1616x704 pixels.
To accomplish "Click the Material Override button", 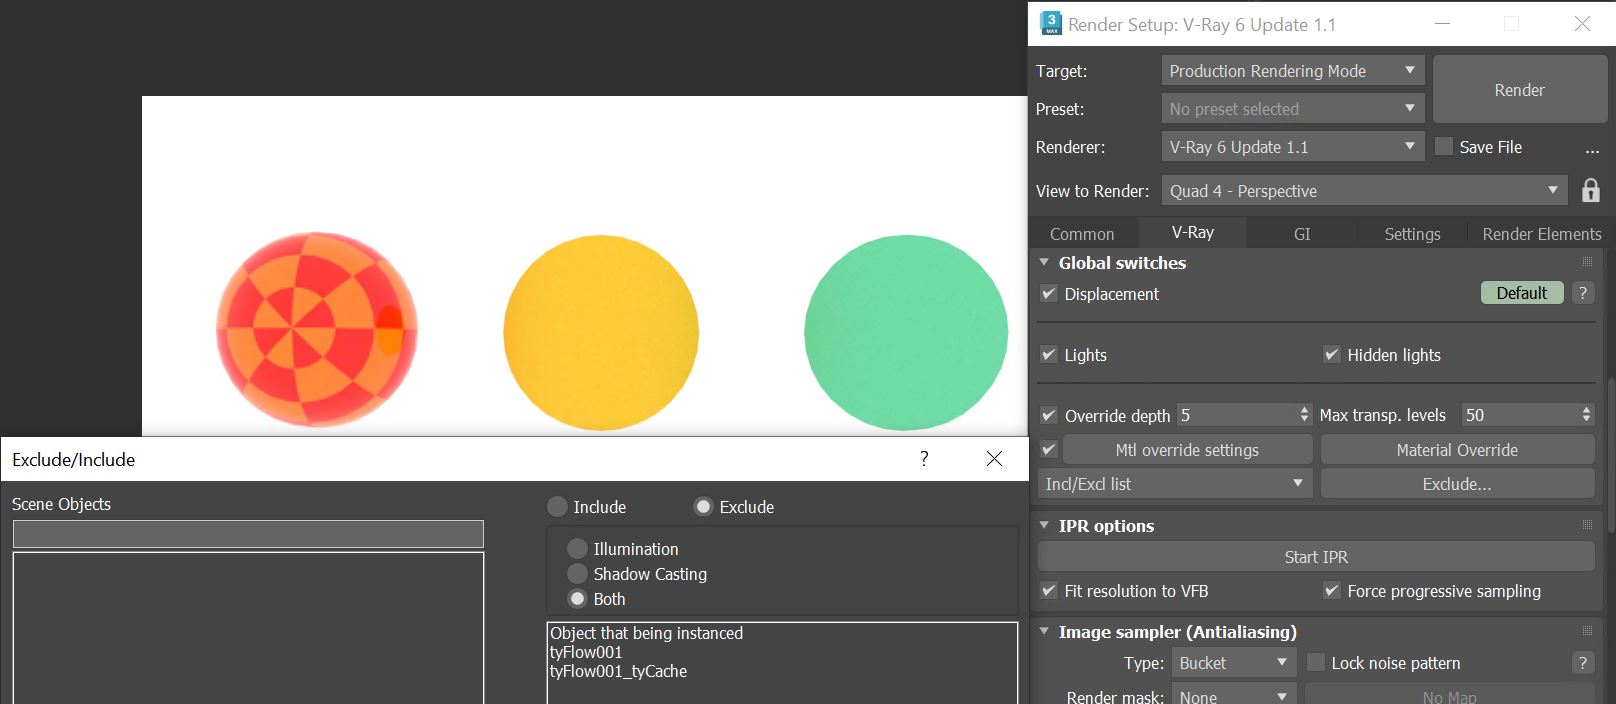I will [1457, 450].
